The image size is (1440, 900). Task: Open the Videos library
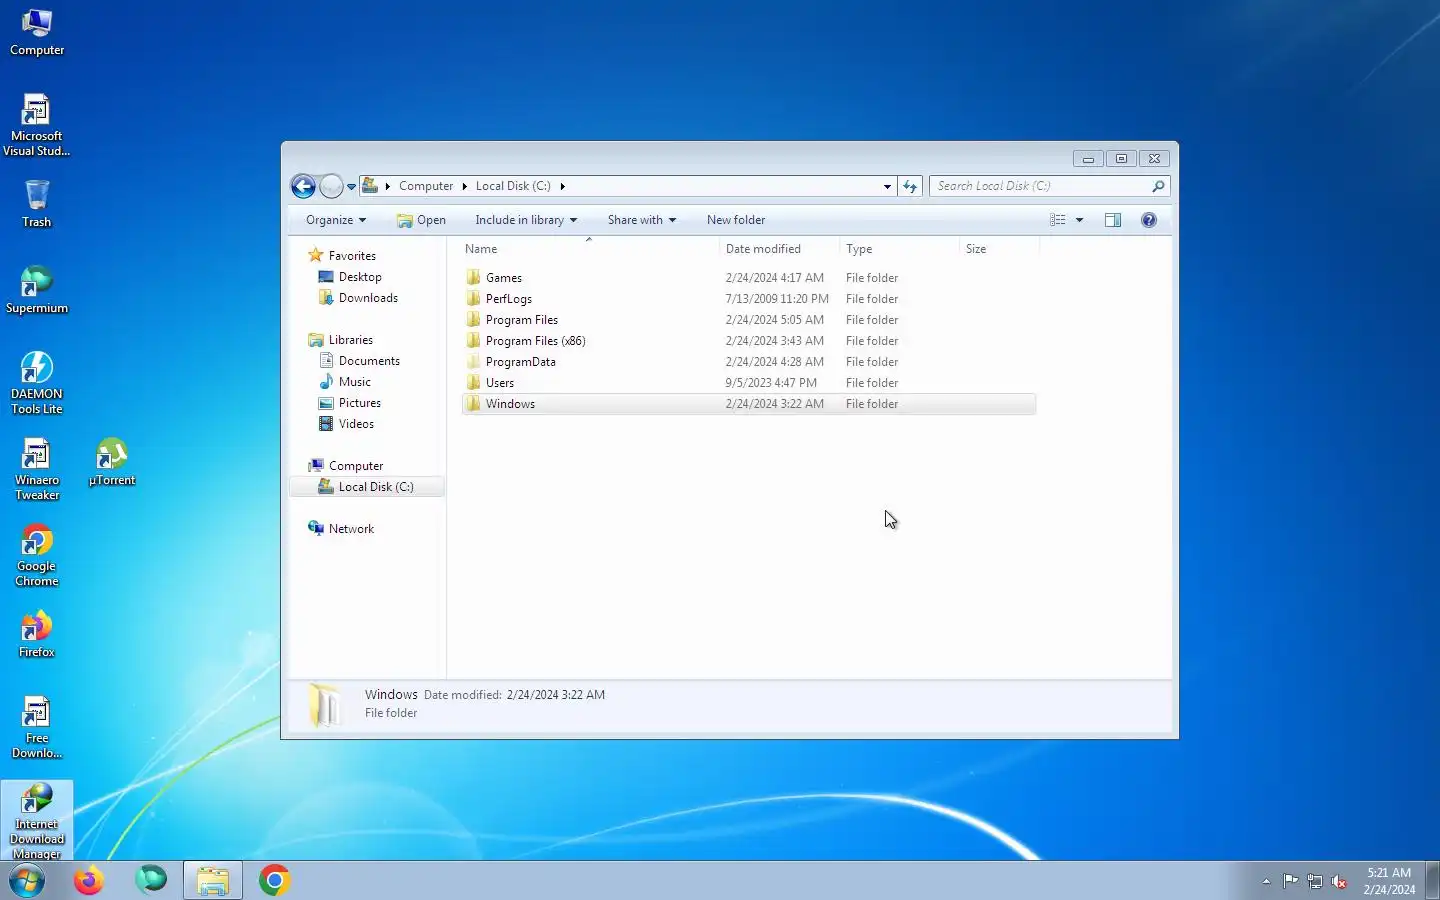coord(346,424)
